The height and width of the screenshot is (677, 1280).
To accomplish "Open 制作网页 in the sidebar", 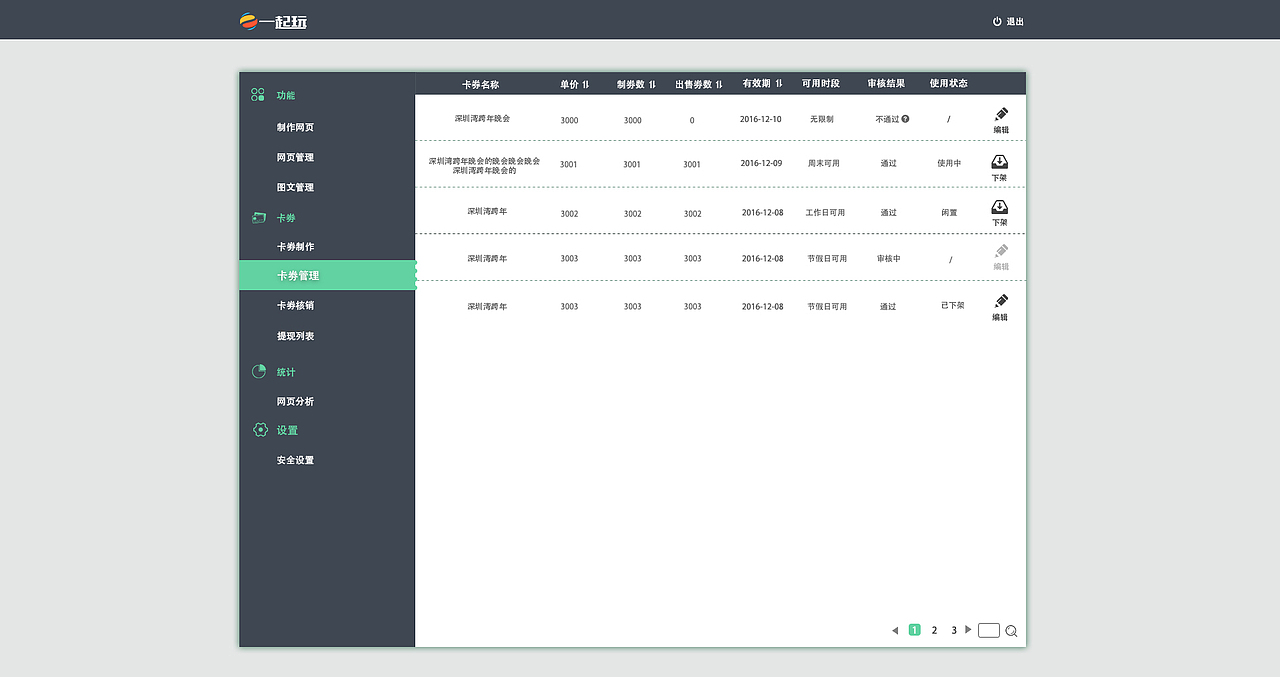I will pyautogui.click(x=295, y=128).
